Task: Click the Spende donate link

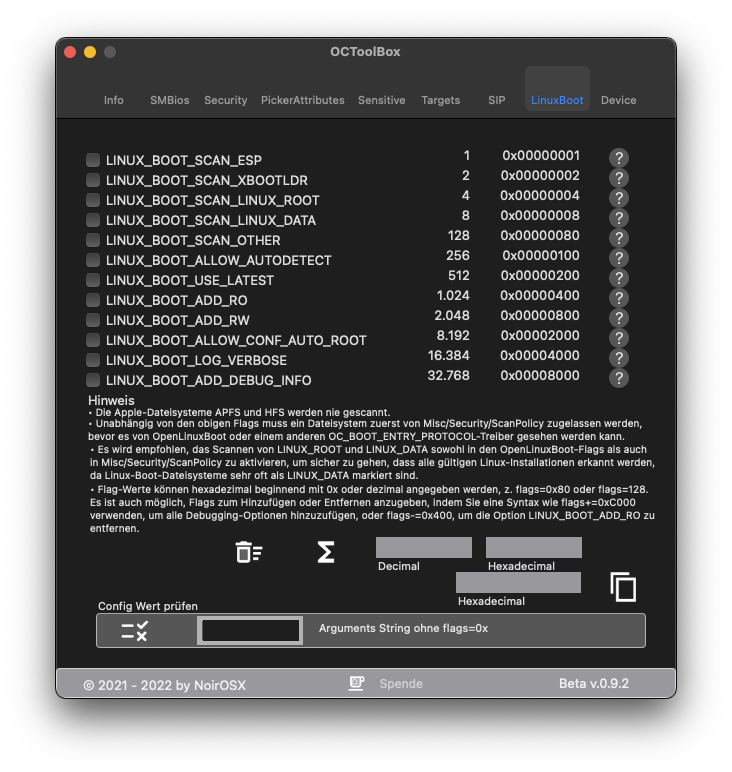Action: [x=401, y=684]
